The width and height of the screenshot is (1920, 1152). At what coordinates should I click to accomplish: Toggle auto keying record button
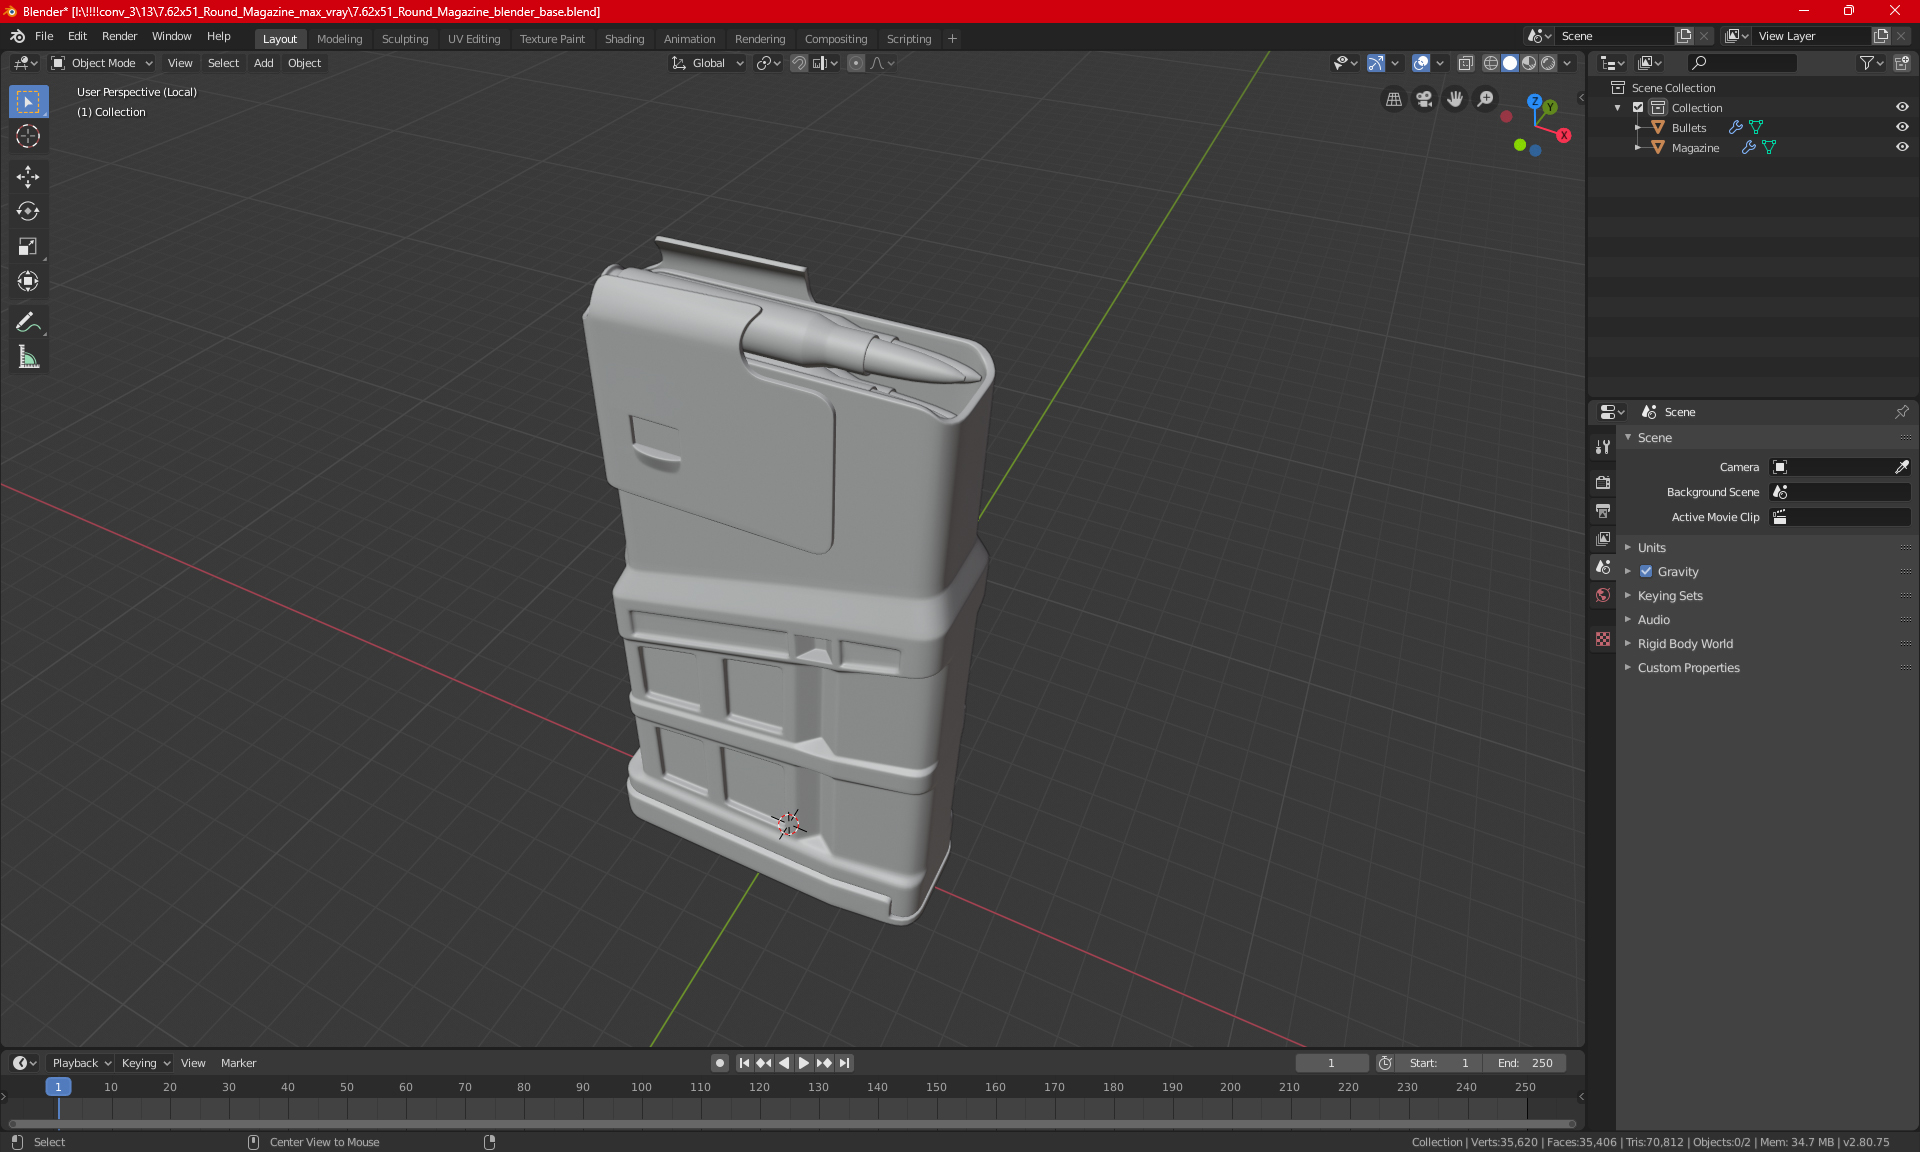click(719, 1063)
